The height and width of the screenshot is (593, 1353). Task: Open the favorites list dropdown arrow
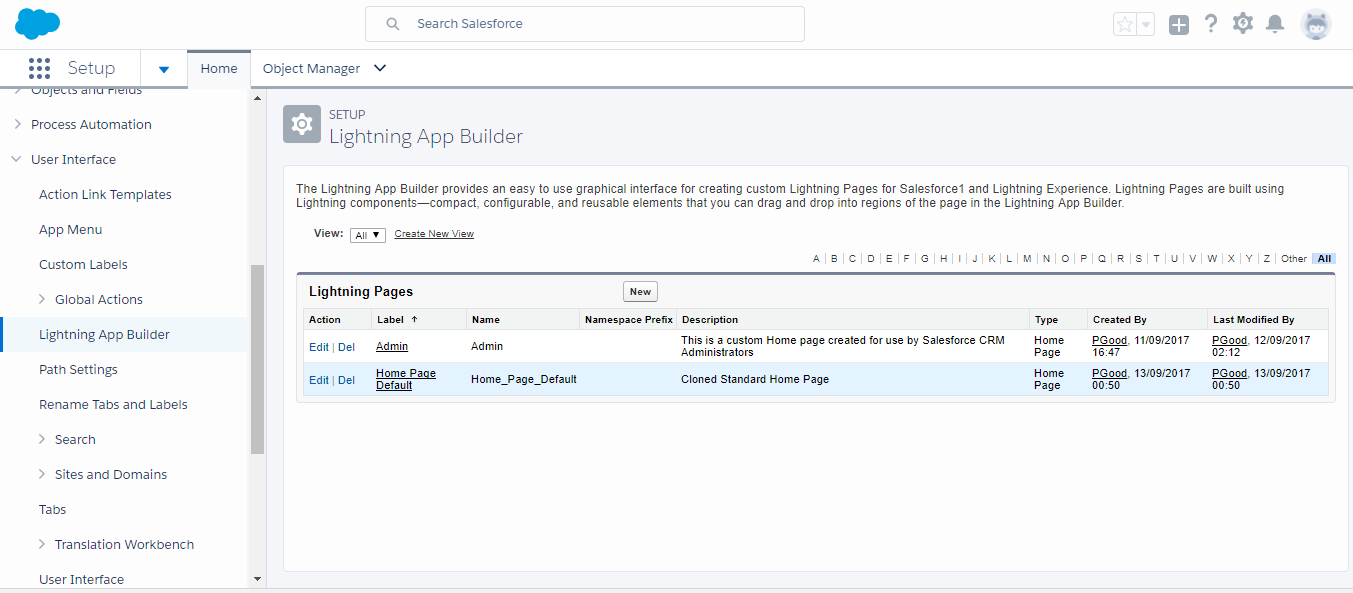pos(1146,24)
